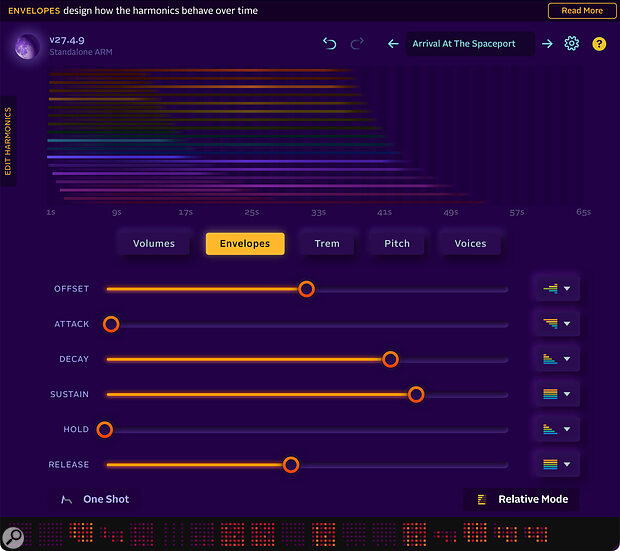620x551 pixels.
Task: Click the OFFSET label text
Action: tap(72, 289)
